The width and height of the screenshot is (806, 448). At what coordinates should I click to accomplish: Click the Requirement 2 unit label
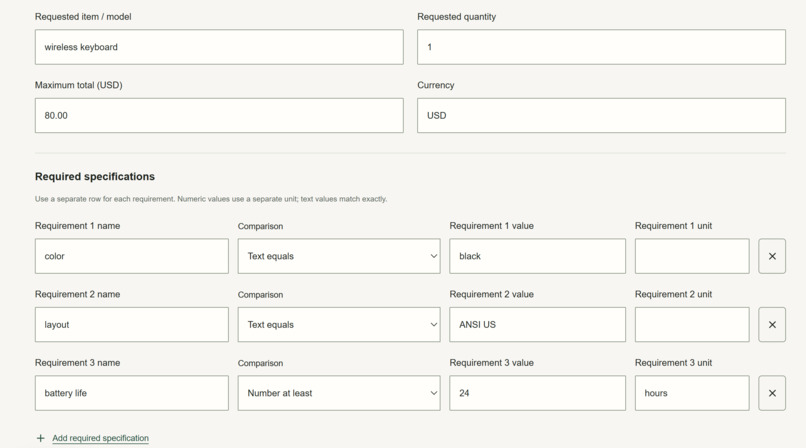(x=673, y=294)
